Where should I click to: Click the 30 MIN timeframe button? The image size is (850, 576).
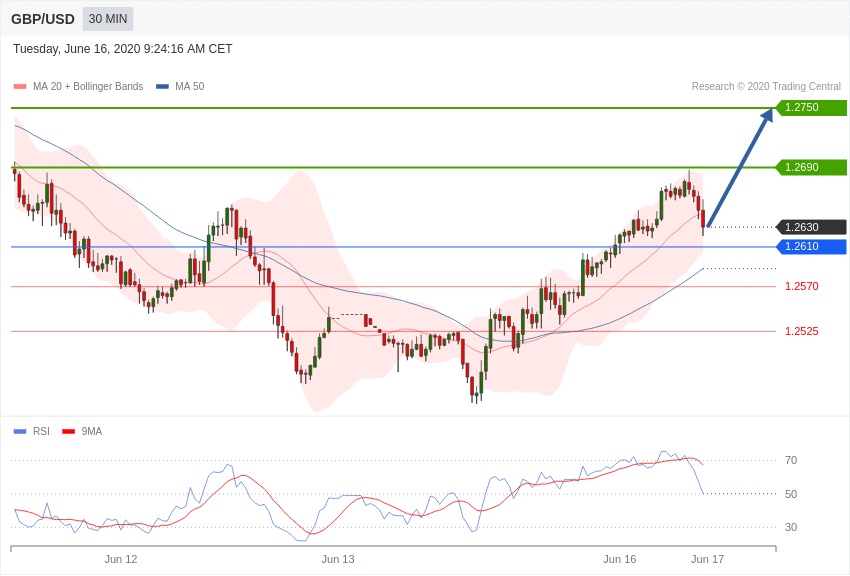pos(108,19)
